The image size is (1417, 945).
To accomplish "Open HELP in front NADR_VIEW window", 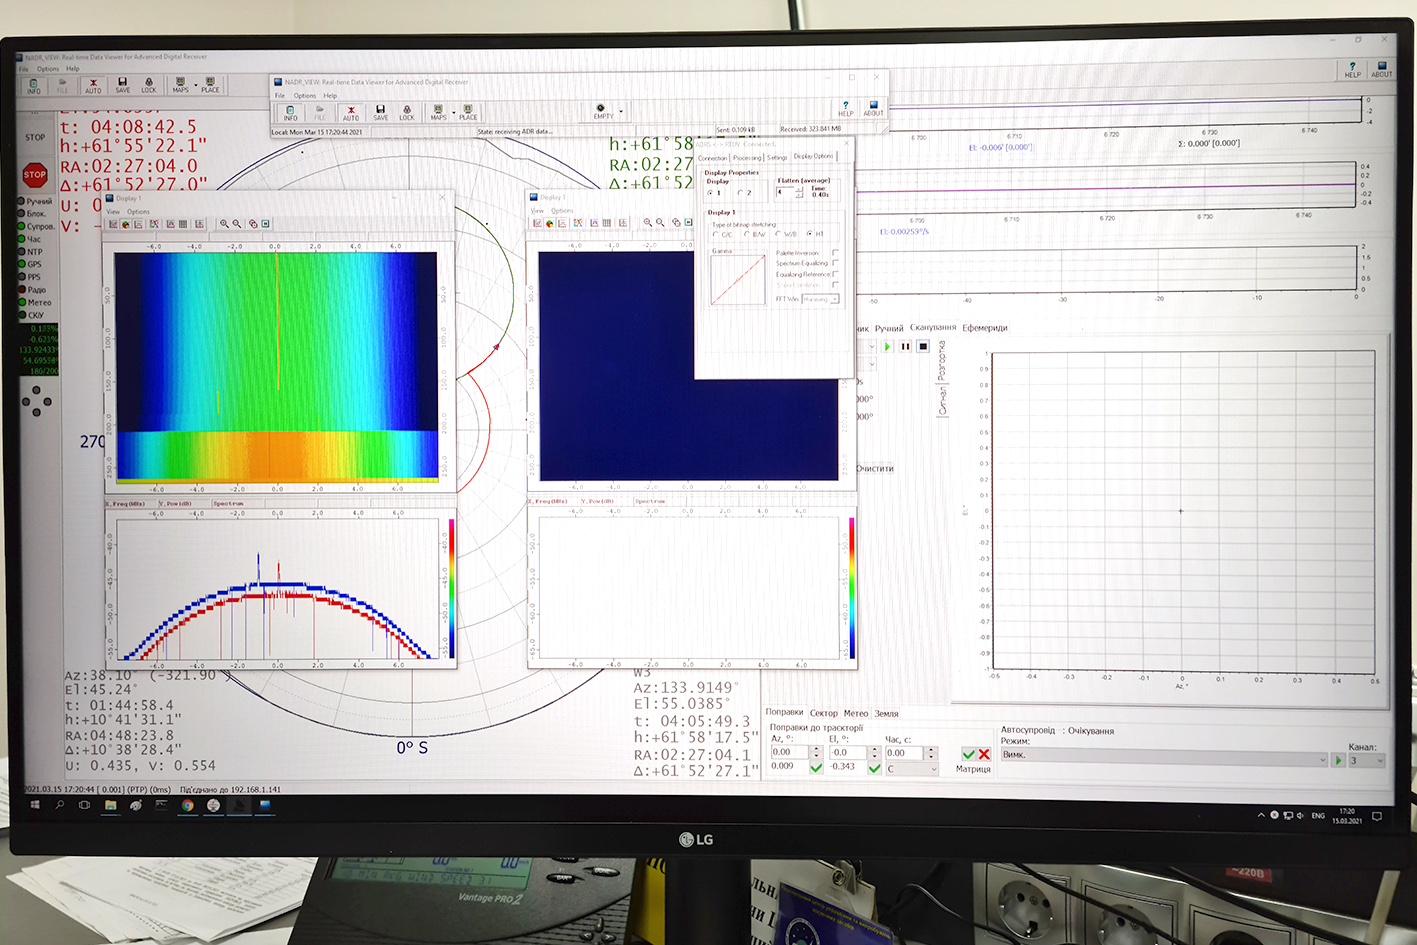I will (845, 108).
